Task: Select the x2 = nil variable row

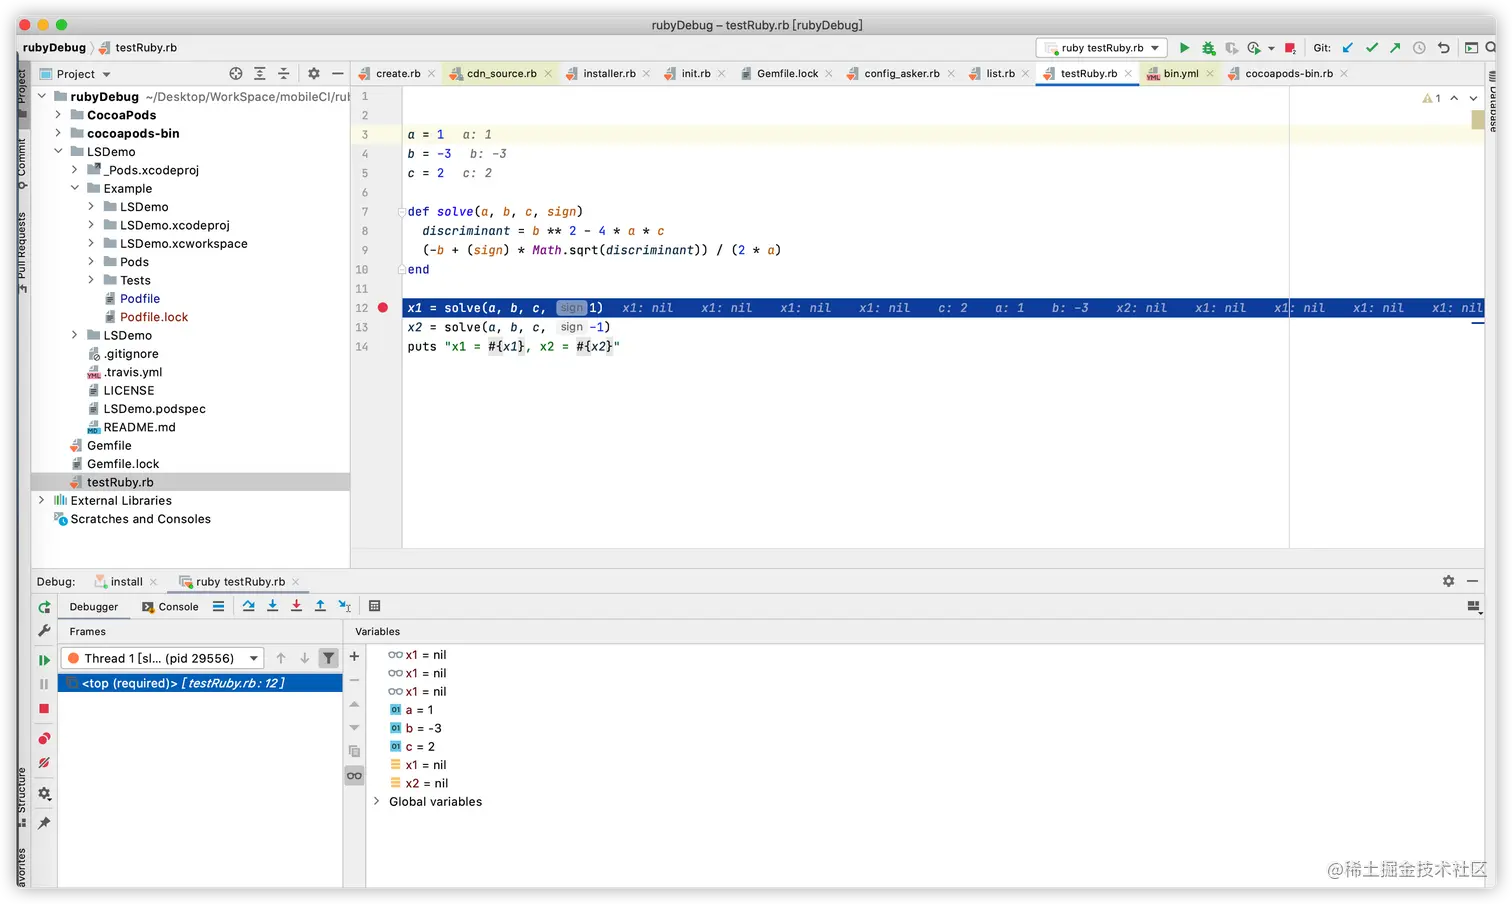Action: pos(426,784)
